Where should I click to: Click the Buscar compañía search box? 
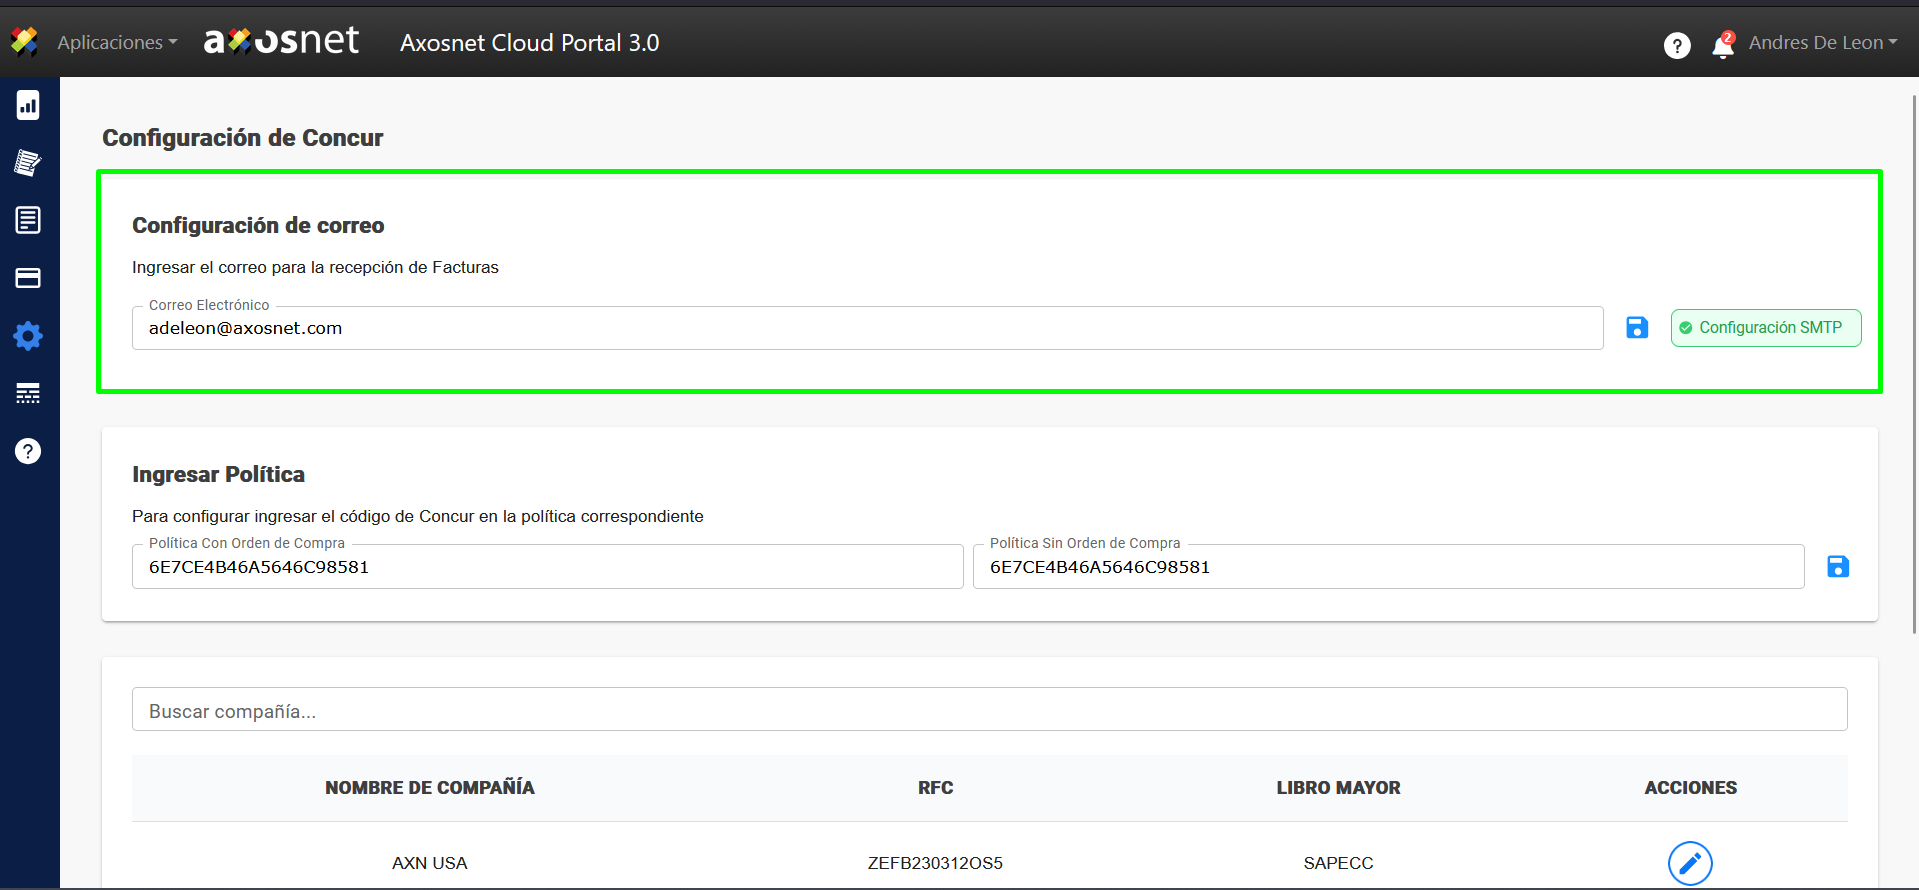tap(989, 710)
